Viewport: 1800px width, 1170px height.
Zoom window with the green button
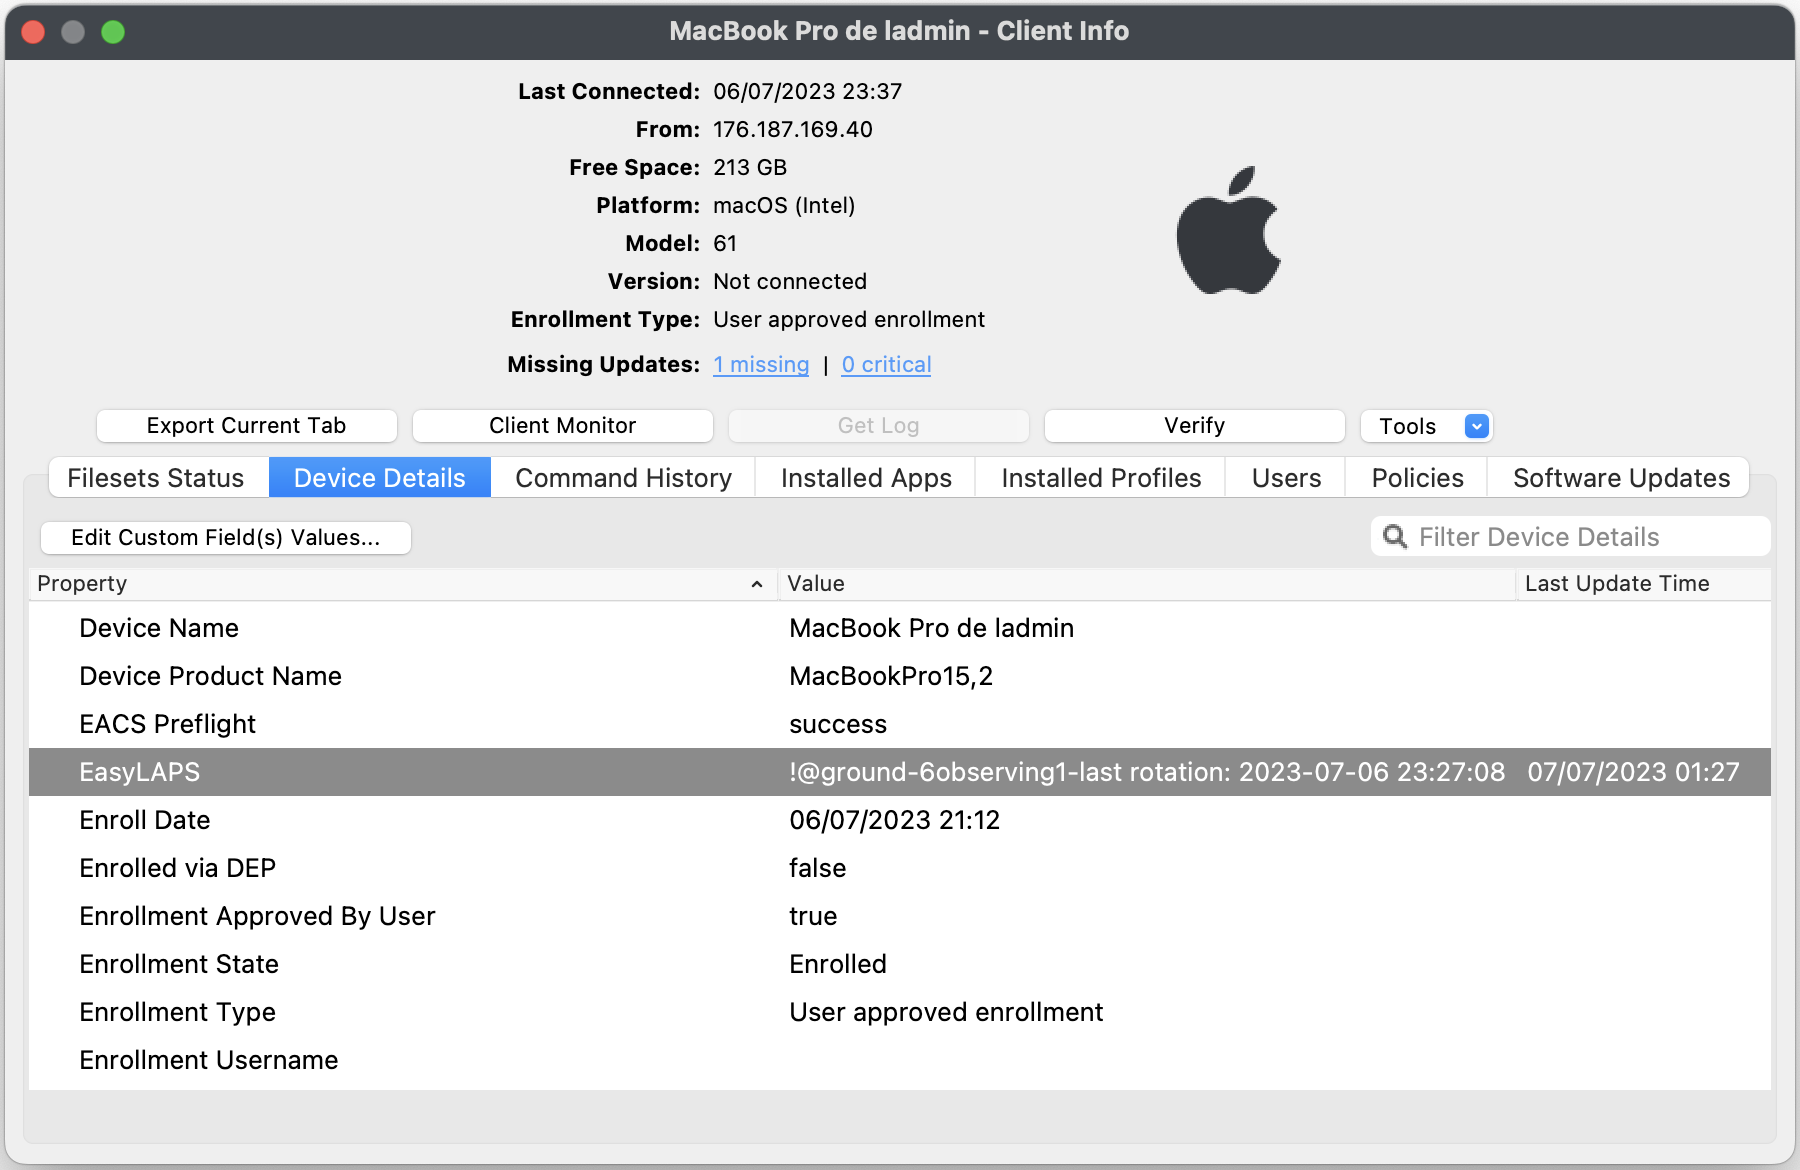[113, 32]
